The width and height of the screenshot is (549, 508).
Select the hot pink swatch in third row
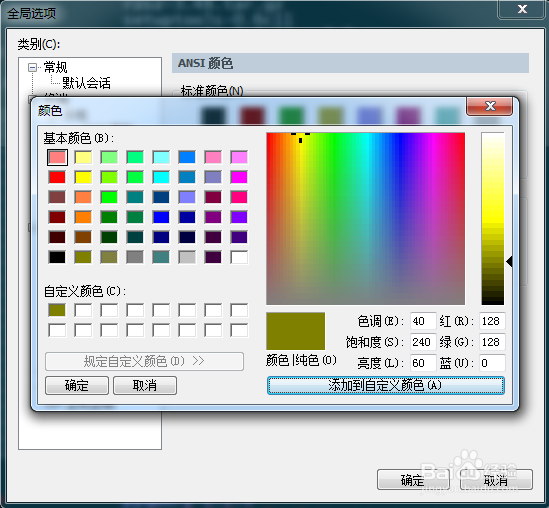point(239,197)
